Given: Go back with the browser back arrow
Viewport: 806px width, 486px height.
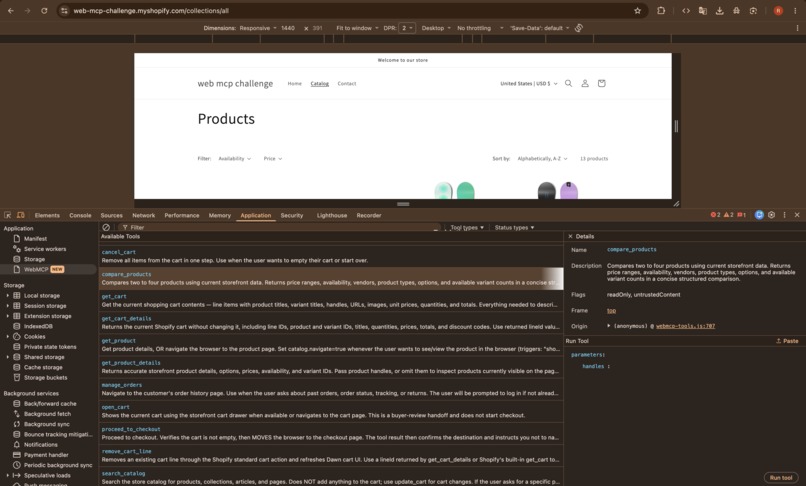Looking at the screenshot, I should point(11,10).
